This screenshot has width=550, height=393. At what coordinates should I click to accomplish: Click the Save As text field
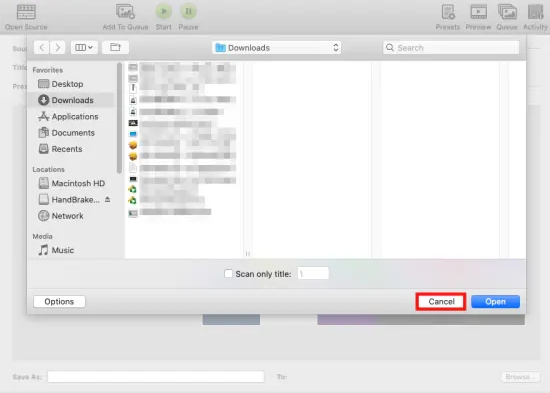click(x=156, y=377)
